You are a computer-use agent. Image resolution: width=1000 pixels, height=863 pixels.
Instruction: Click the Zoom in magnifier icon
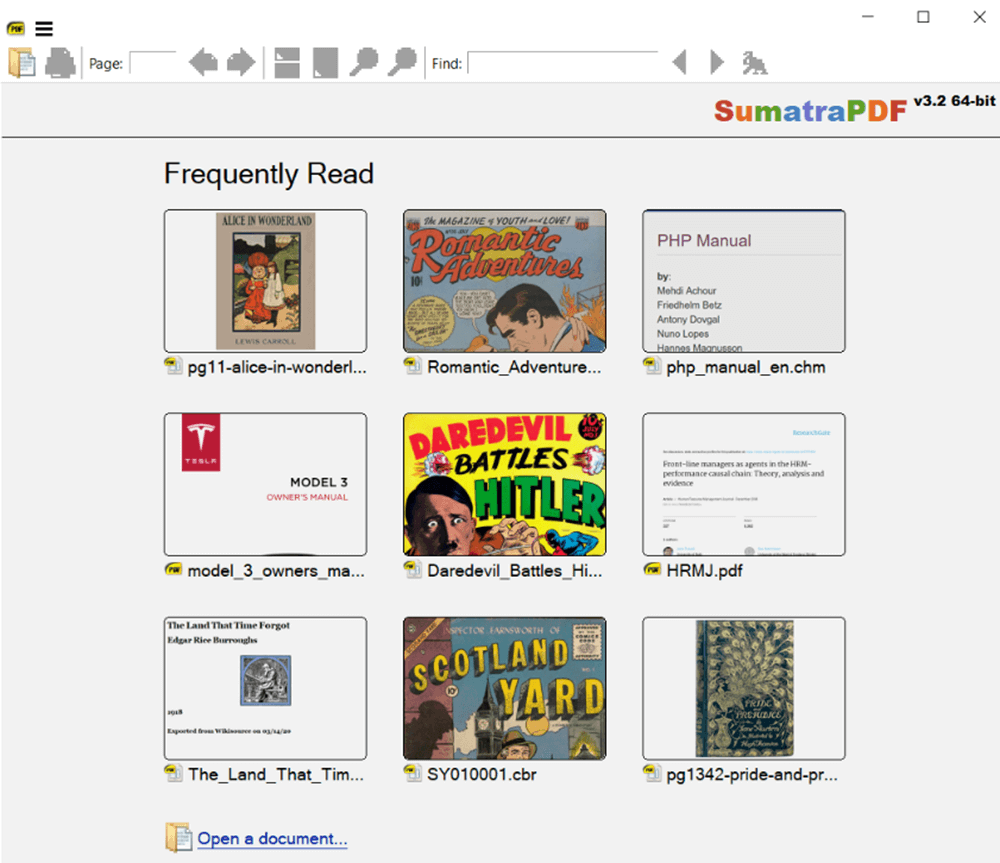pyautogui.click(x=402, y=63)
